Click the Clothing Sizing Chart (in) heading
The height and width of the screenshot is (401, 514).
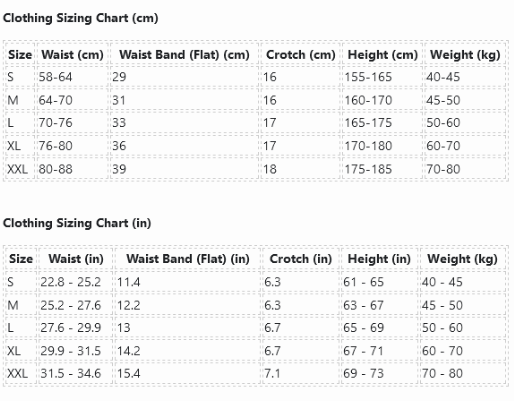tap(77, 223)
